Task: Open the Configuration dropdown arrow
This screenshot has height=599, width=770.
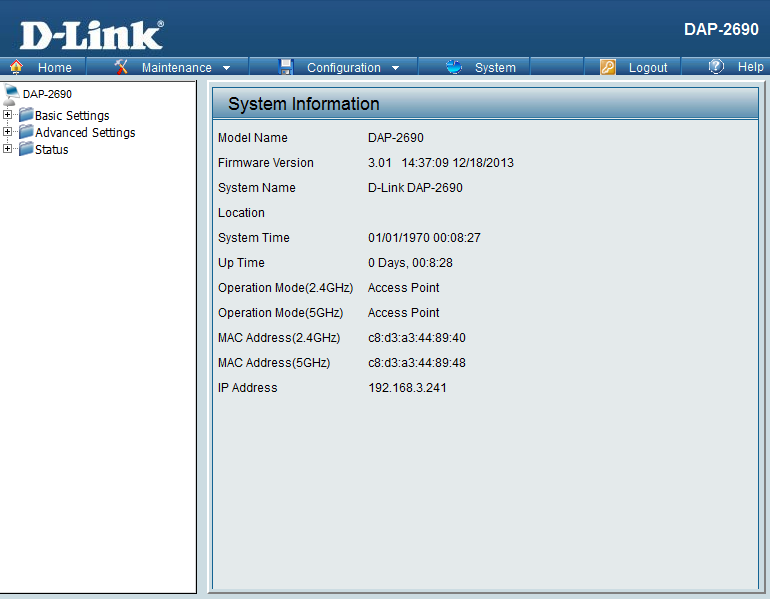Action: pos(395,68)
